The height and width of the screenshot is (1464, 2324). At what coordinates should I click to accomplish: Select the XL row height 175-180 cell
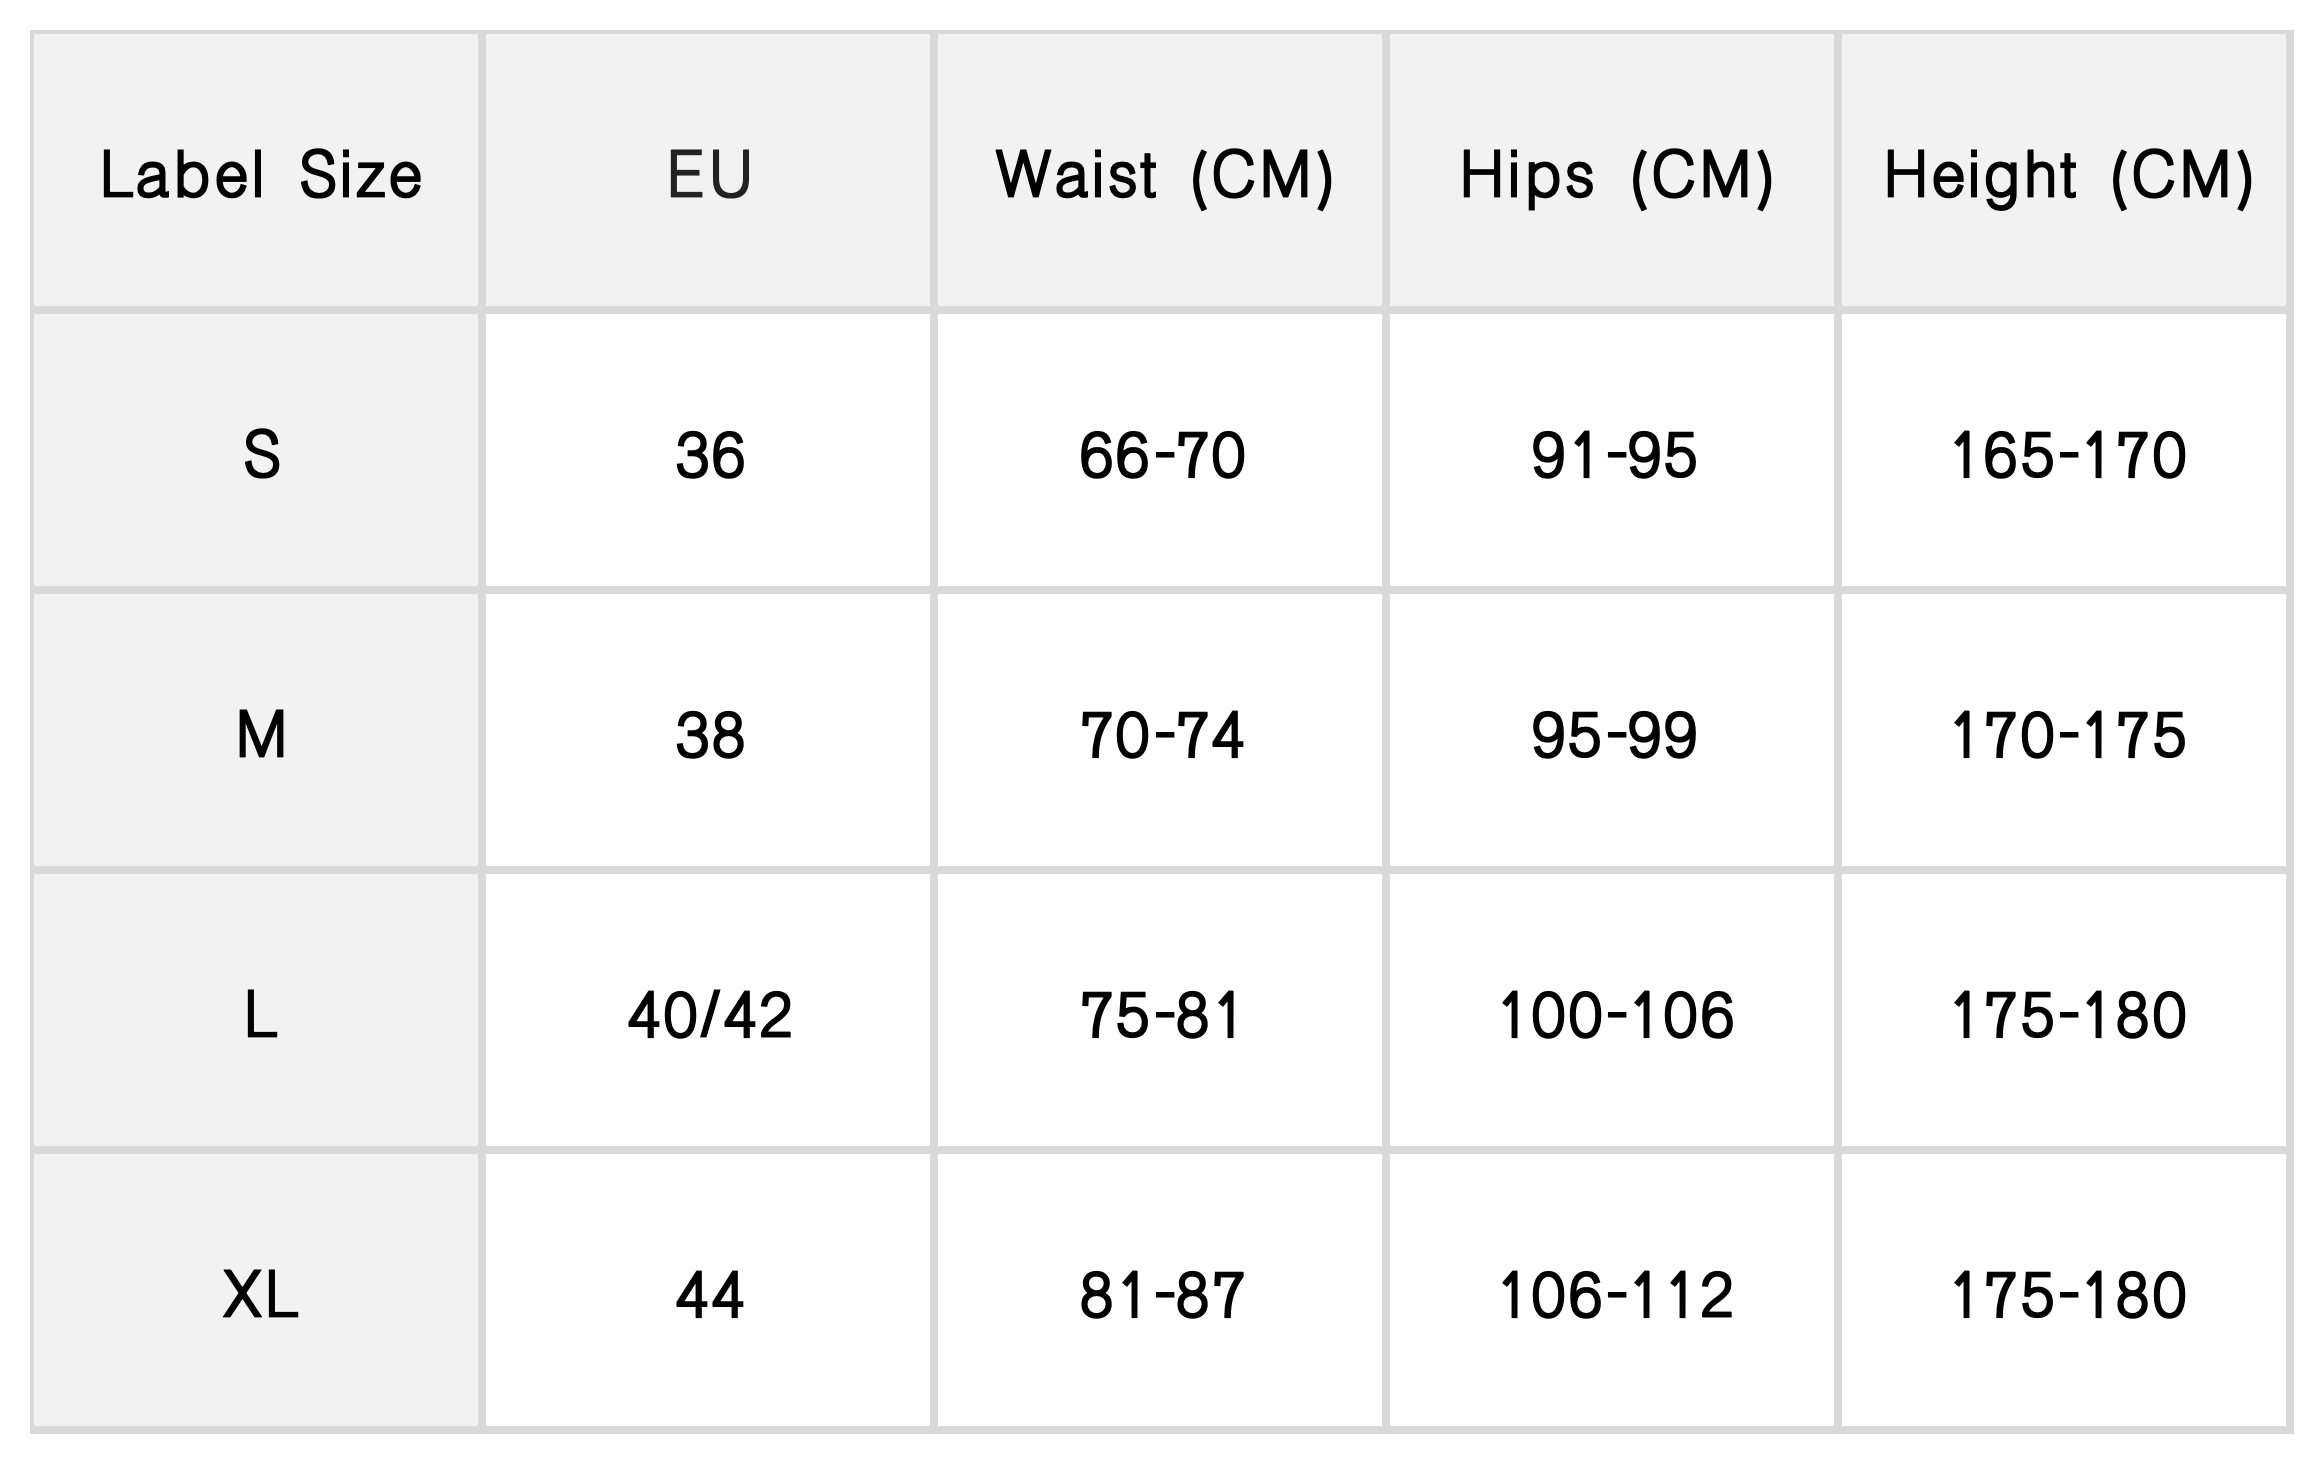coord(2067,1296)
